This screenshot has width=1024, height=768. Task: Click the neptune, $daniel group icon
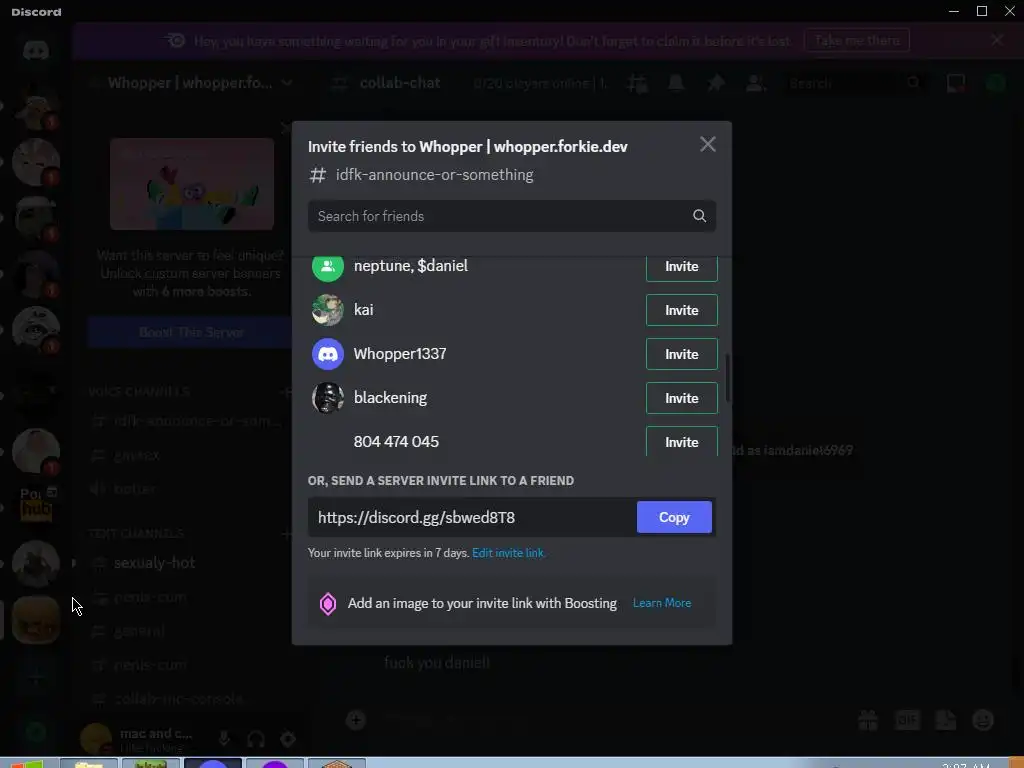click(328, 266)
